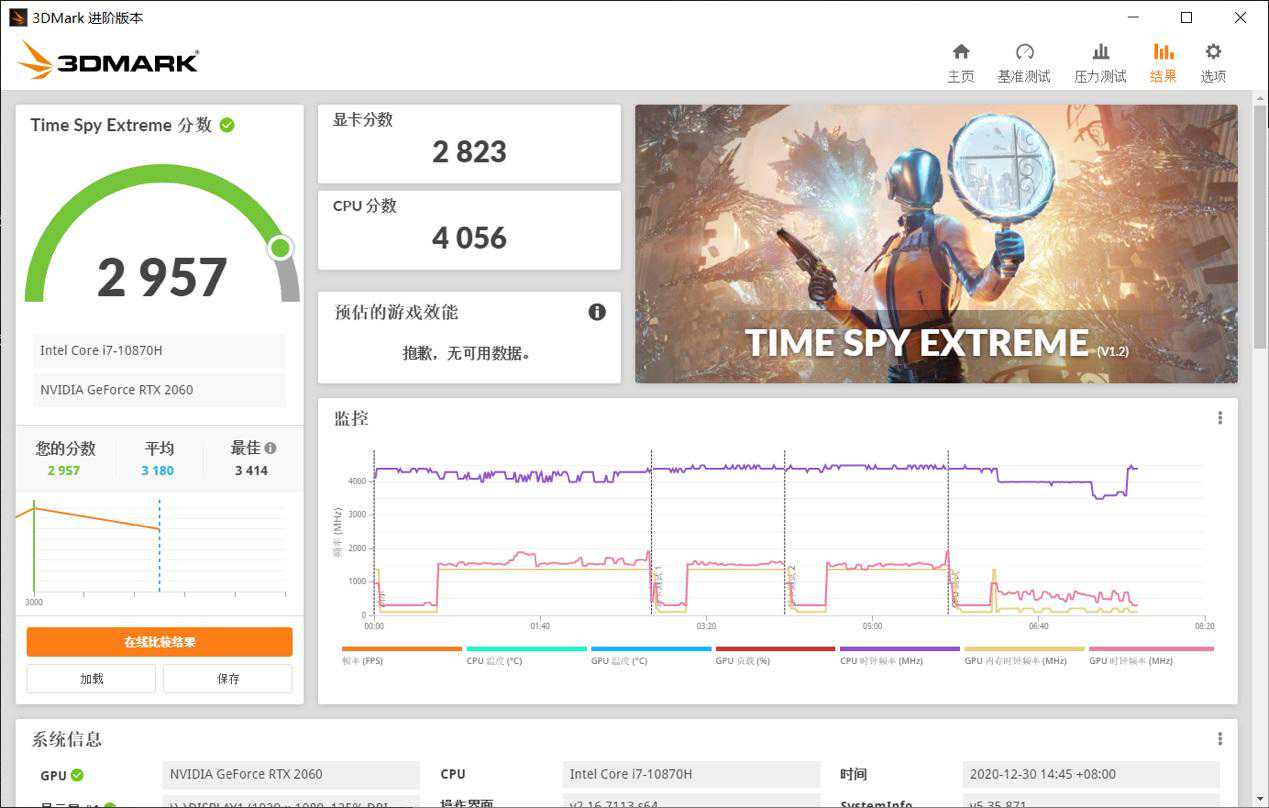Click the 加载 load button

(91, 678)
